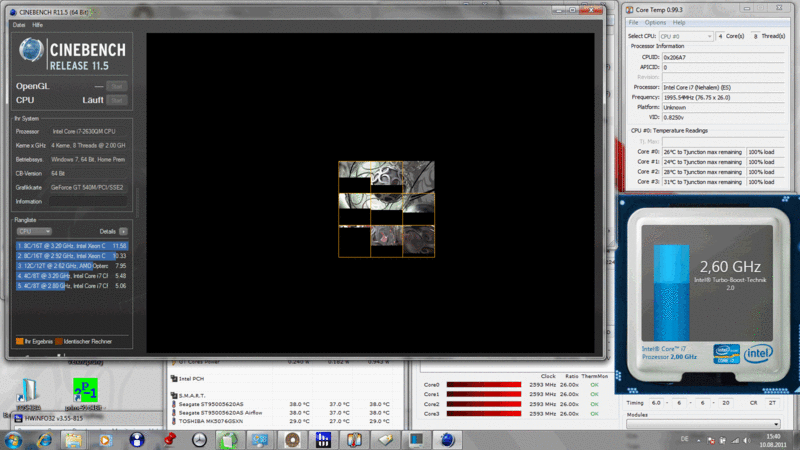The width and height of the screenshot is (800, 450).
Task: Click the Processor field Intel Core i7 (Nehalem)
Action: tap(723, 88)
